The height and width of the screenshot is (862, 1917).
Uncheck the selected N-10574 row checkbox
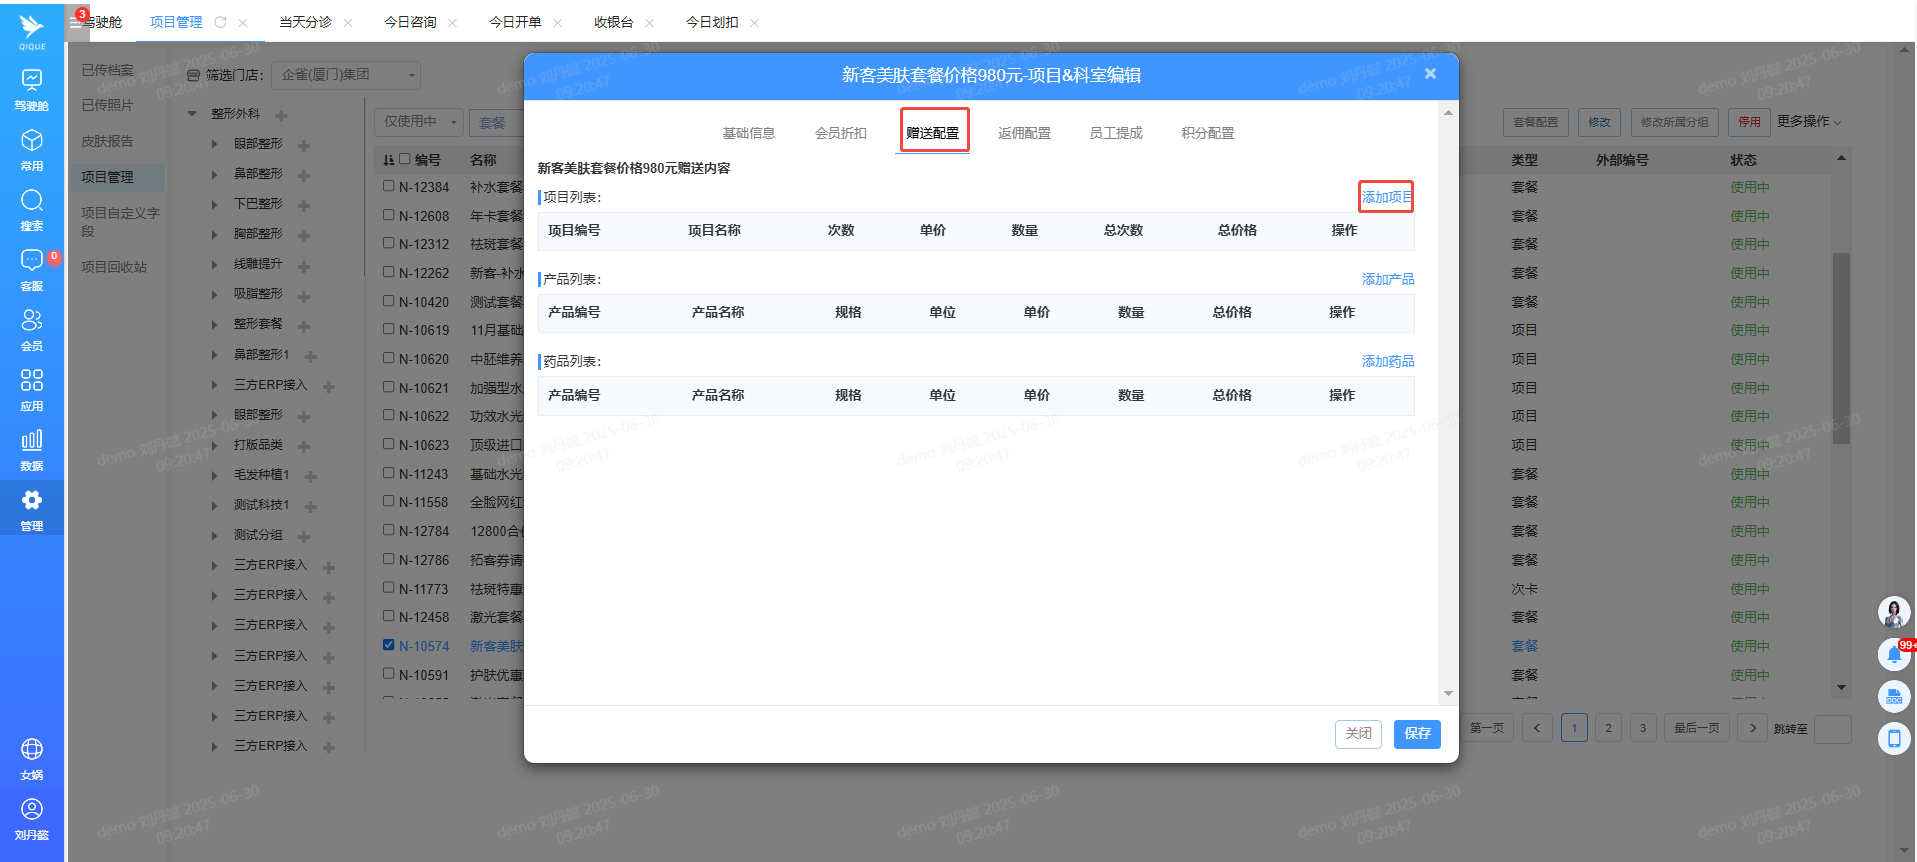point(389,645)
